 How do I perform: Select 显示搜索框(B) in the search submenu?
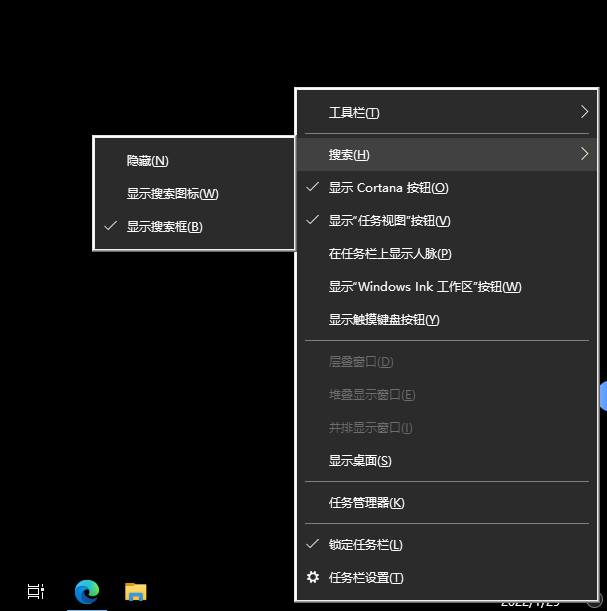[x=194, y=226]
